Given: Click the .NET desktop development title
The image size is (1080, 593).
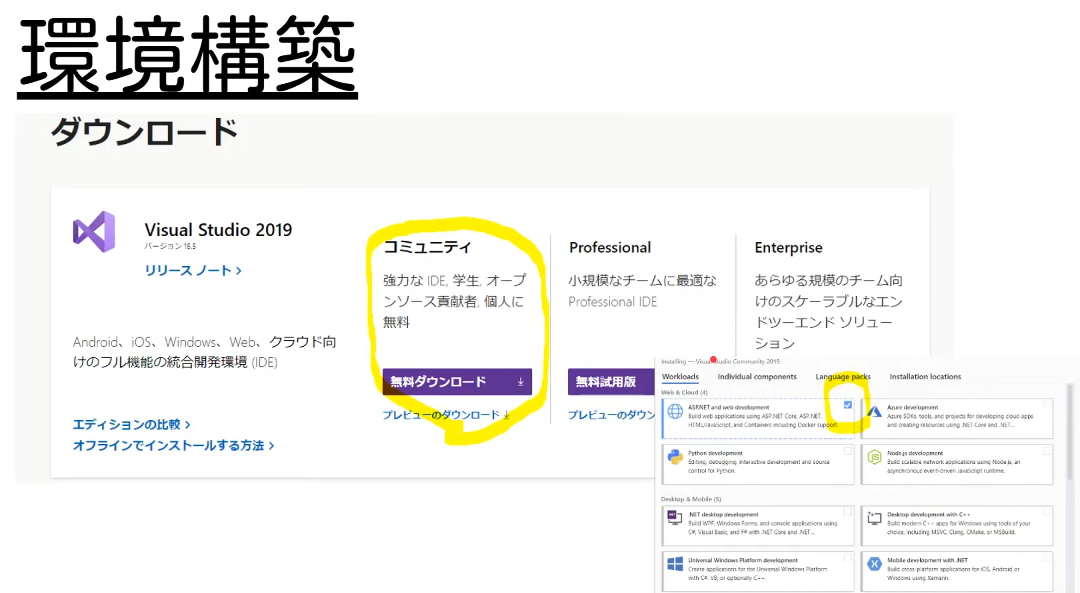Looking at the screenshot, I should point(723,514).
